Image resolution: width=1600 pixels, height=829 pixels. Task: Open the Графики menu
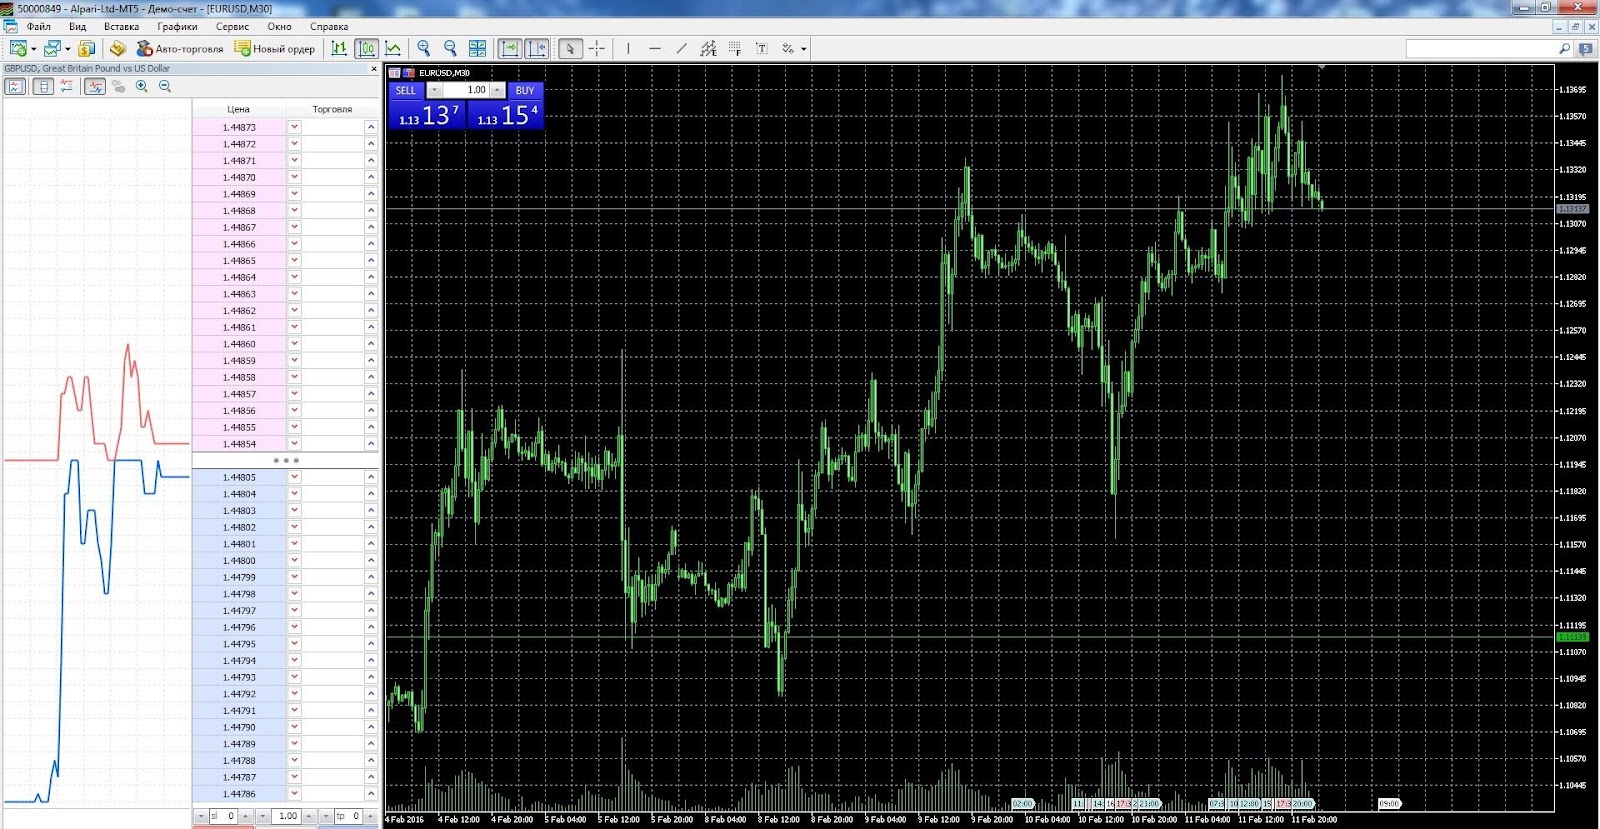pos(177,27)
